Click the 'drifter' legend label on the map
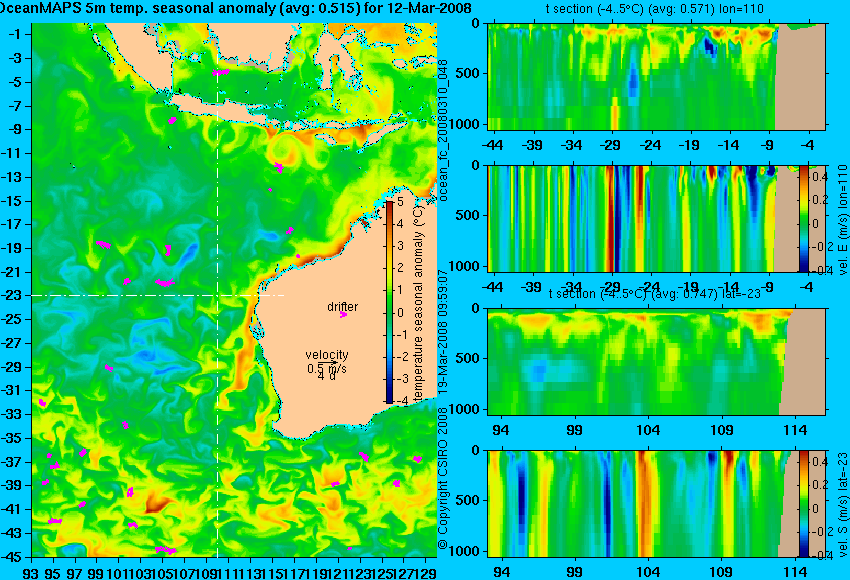The width and height of the screenshot is (850, 580). [x=343, y=306]
